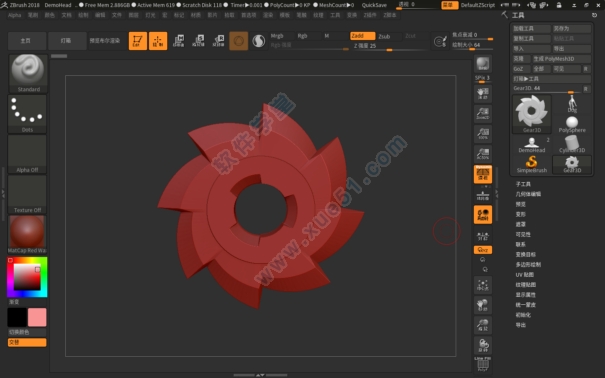Image resolution: width=605 pixels, height=378 pixels.
Task: Expand the 变形 subpalette
Action: (521, 214)
